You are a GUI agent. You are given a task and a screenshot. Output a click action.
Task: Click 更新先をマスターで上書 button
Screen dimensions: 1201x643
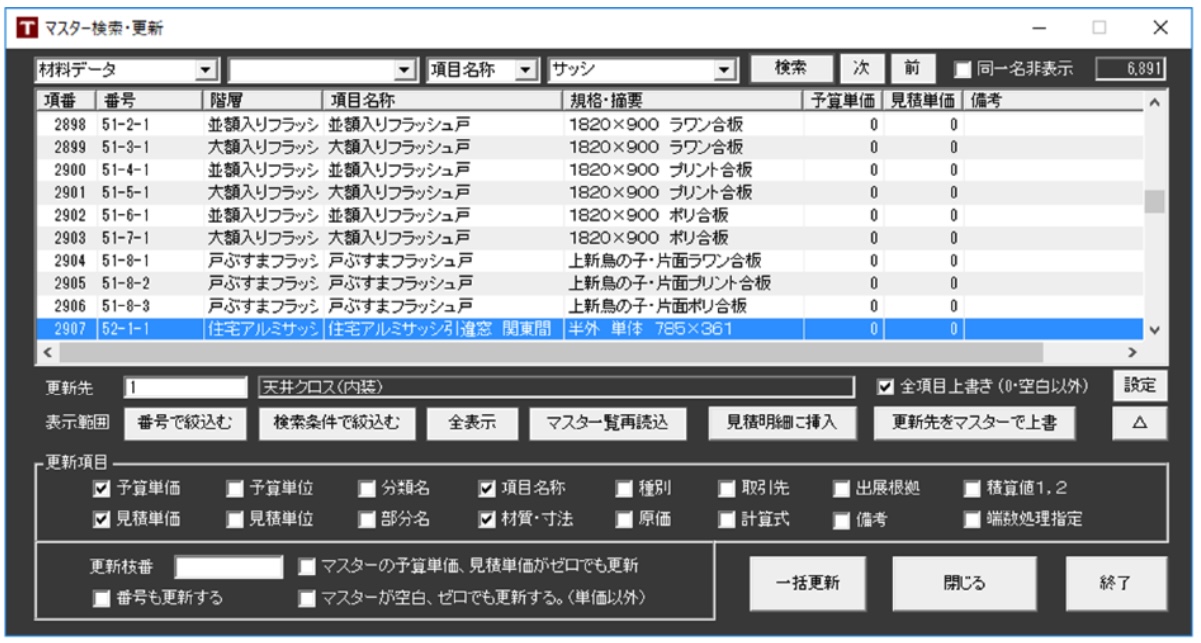(974, 423)
